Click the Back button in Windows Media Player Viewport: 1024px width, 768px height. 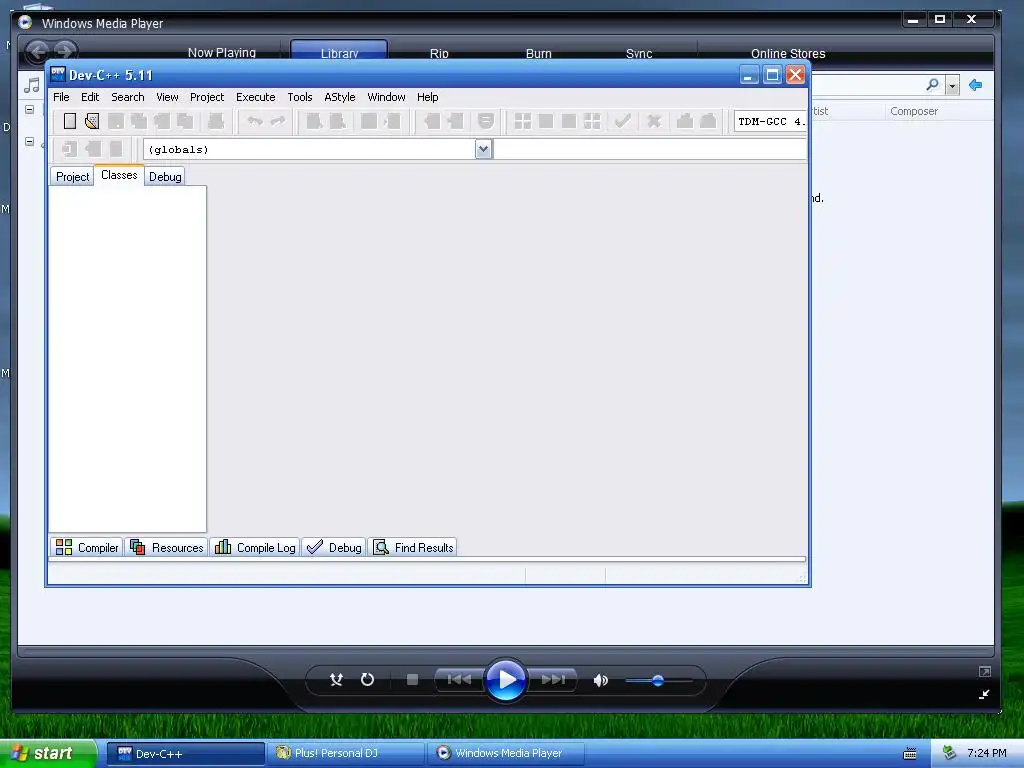[38, 51]
